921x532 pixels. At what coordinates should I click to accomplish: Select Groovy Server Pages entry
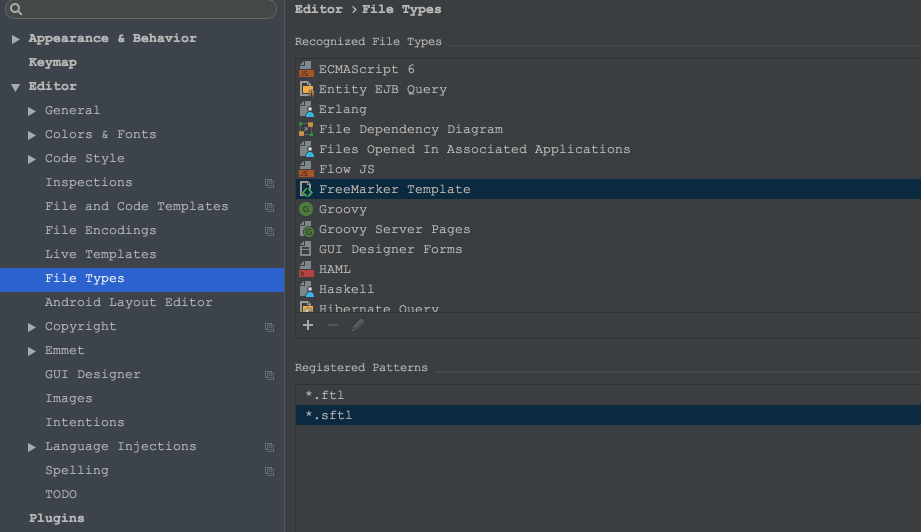click(x=608, y=229)
